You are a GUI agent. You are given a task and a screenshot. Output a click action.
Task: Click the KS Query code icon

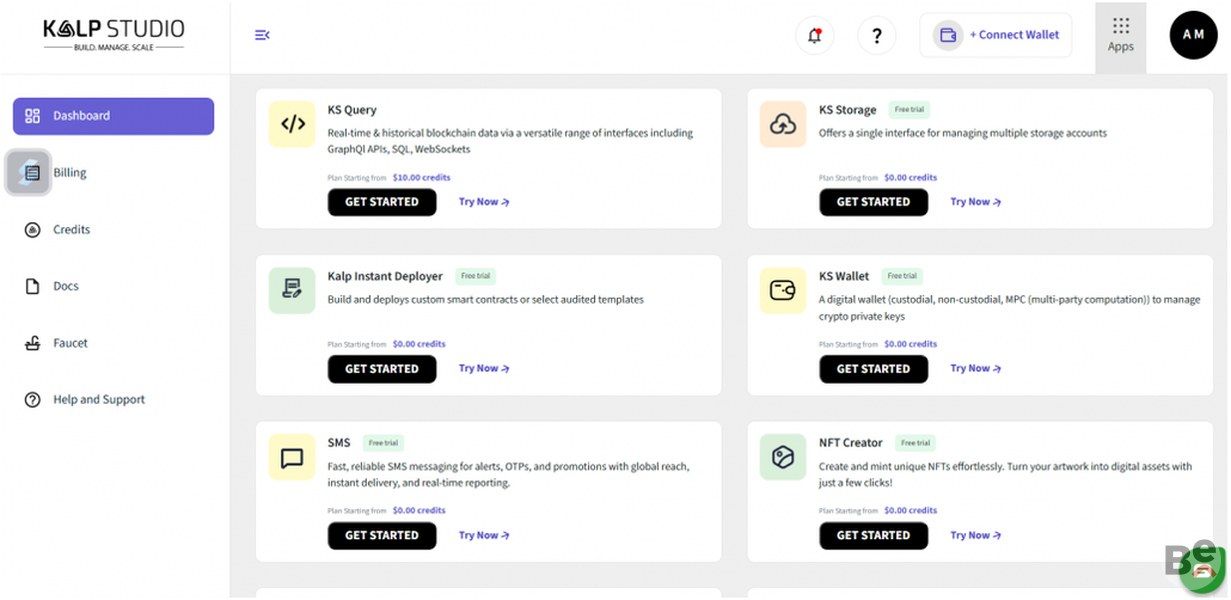[x=292, y=124]
